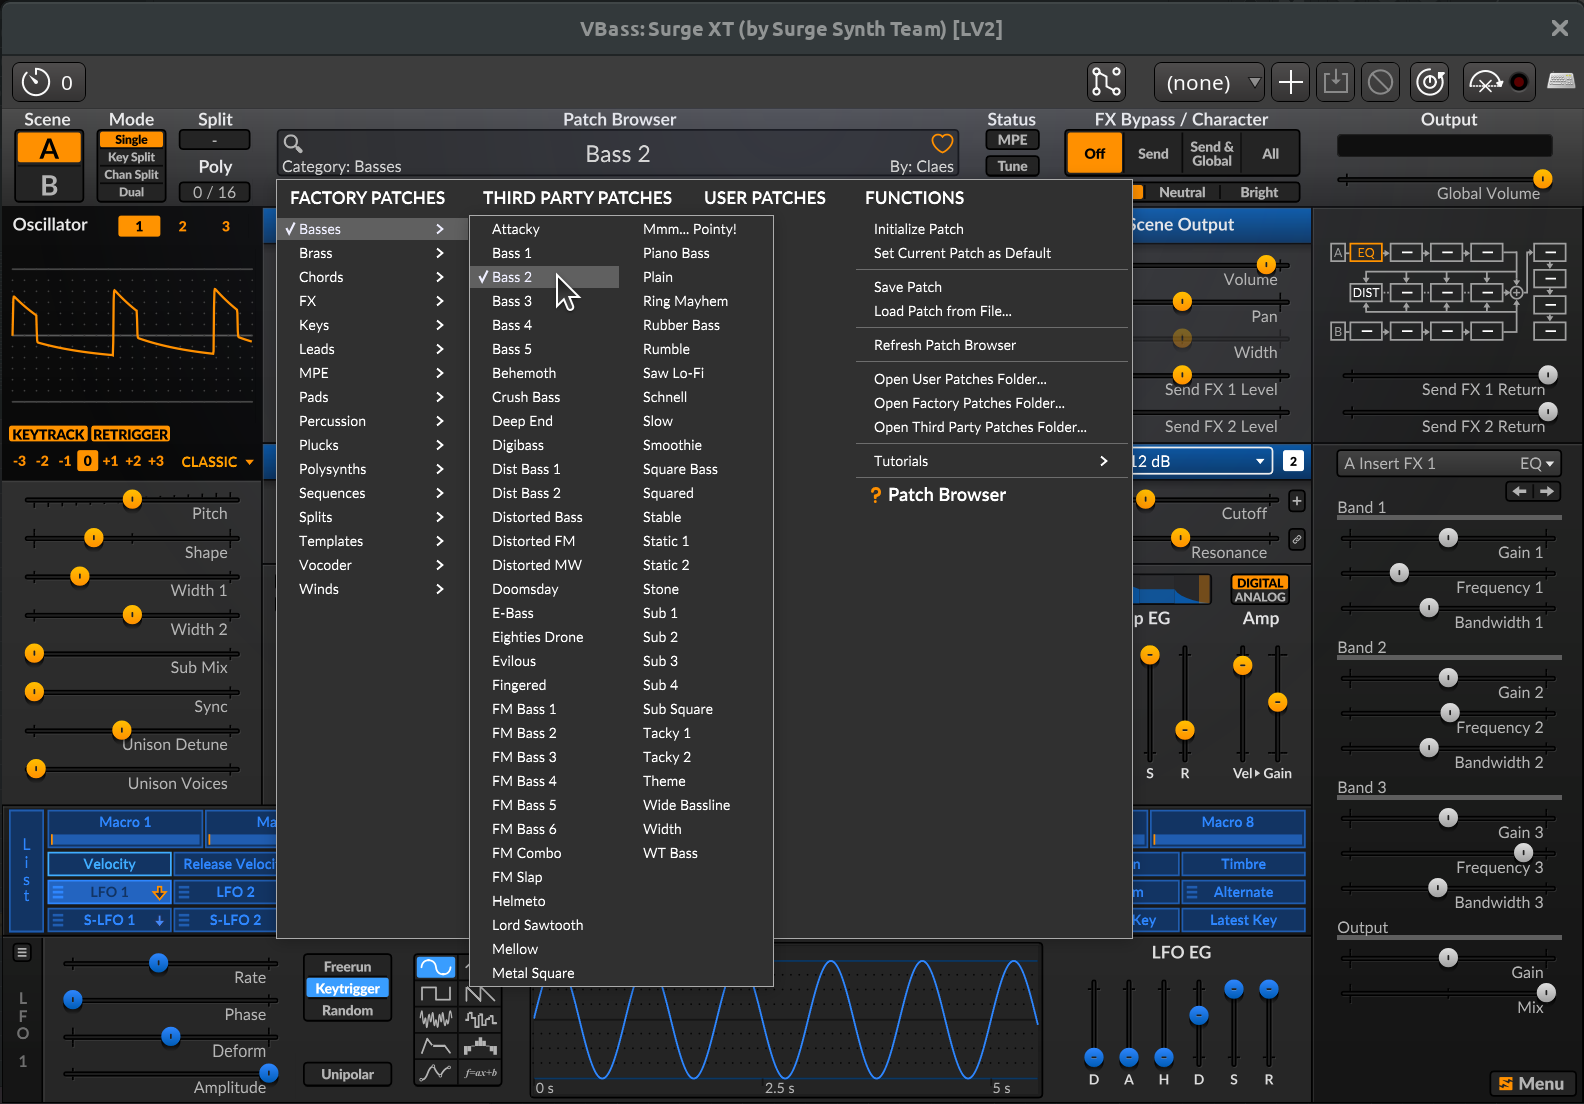Image resolution: width=1584 pixels, height=1104 pixels.
Task: Select the sine LFO waveform icon
Action: point(435,967)
